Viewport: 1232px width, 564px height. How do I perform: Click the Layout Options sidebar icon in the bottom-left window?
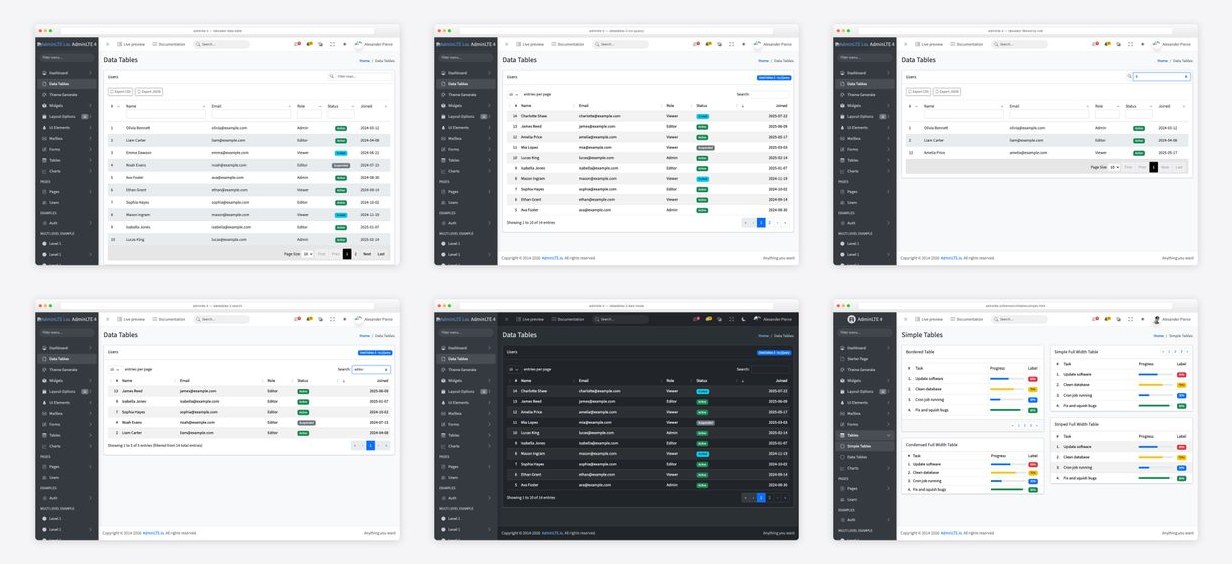click(44, 391)
